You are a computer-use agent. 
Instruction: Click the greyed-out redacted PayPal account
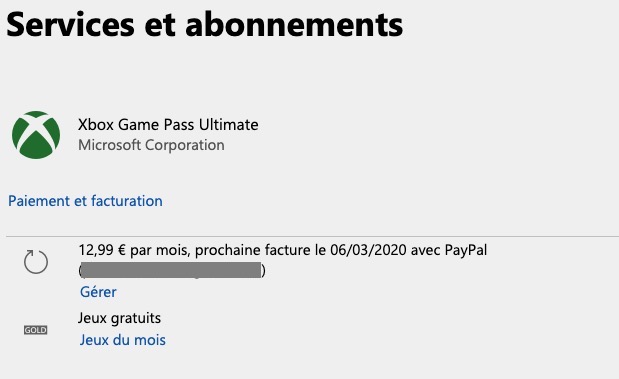click(171, 270)
